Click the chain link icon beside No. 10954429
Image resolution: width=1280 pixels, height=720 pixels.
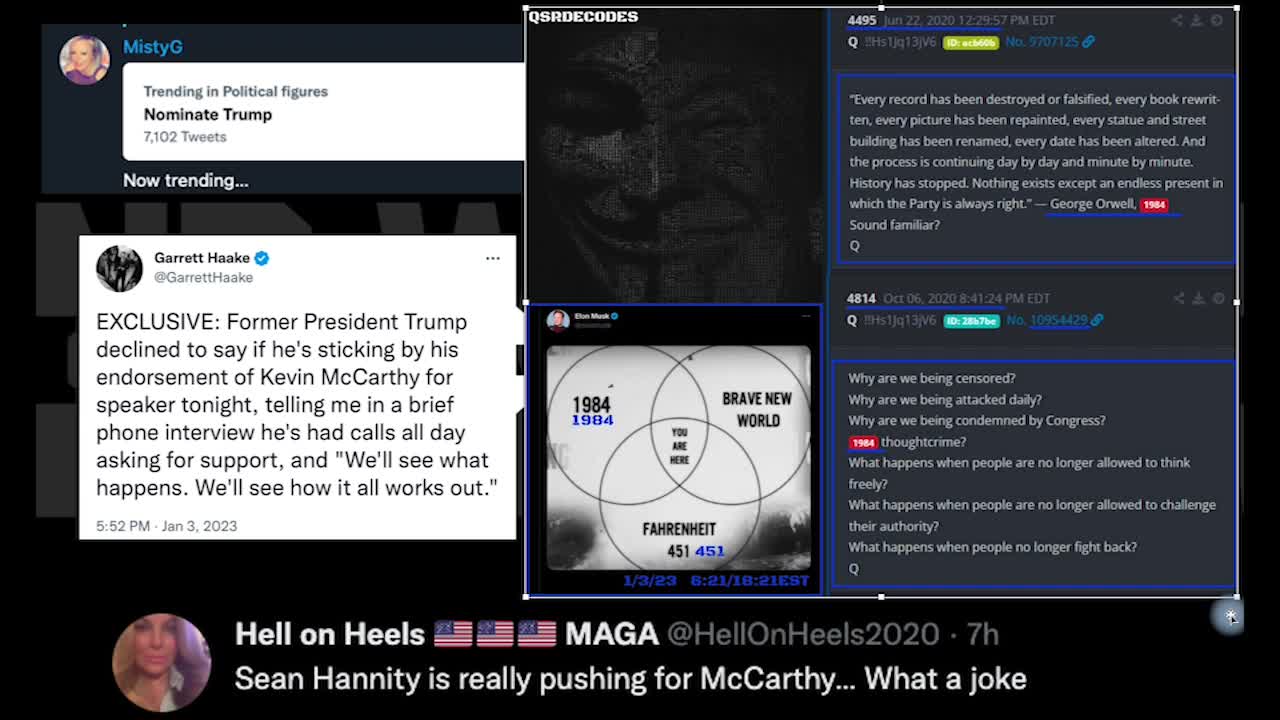click(1097, 320)
